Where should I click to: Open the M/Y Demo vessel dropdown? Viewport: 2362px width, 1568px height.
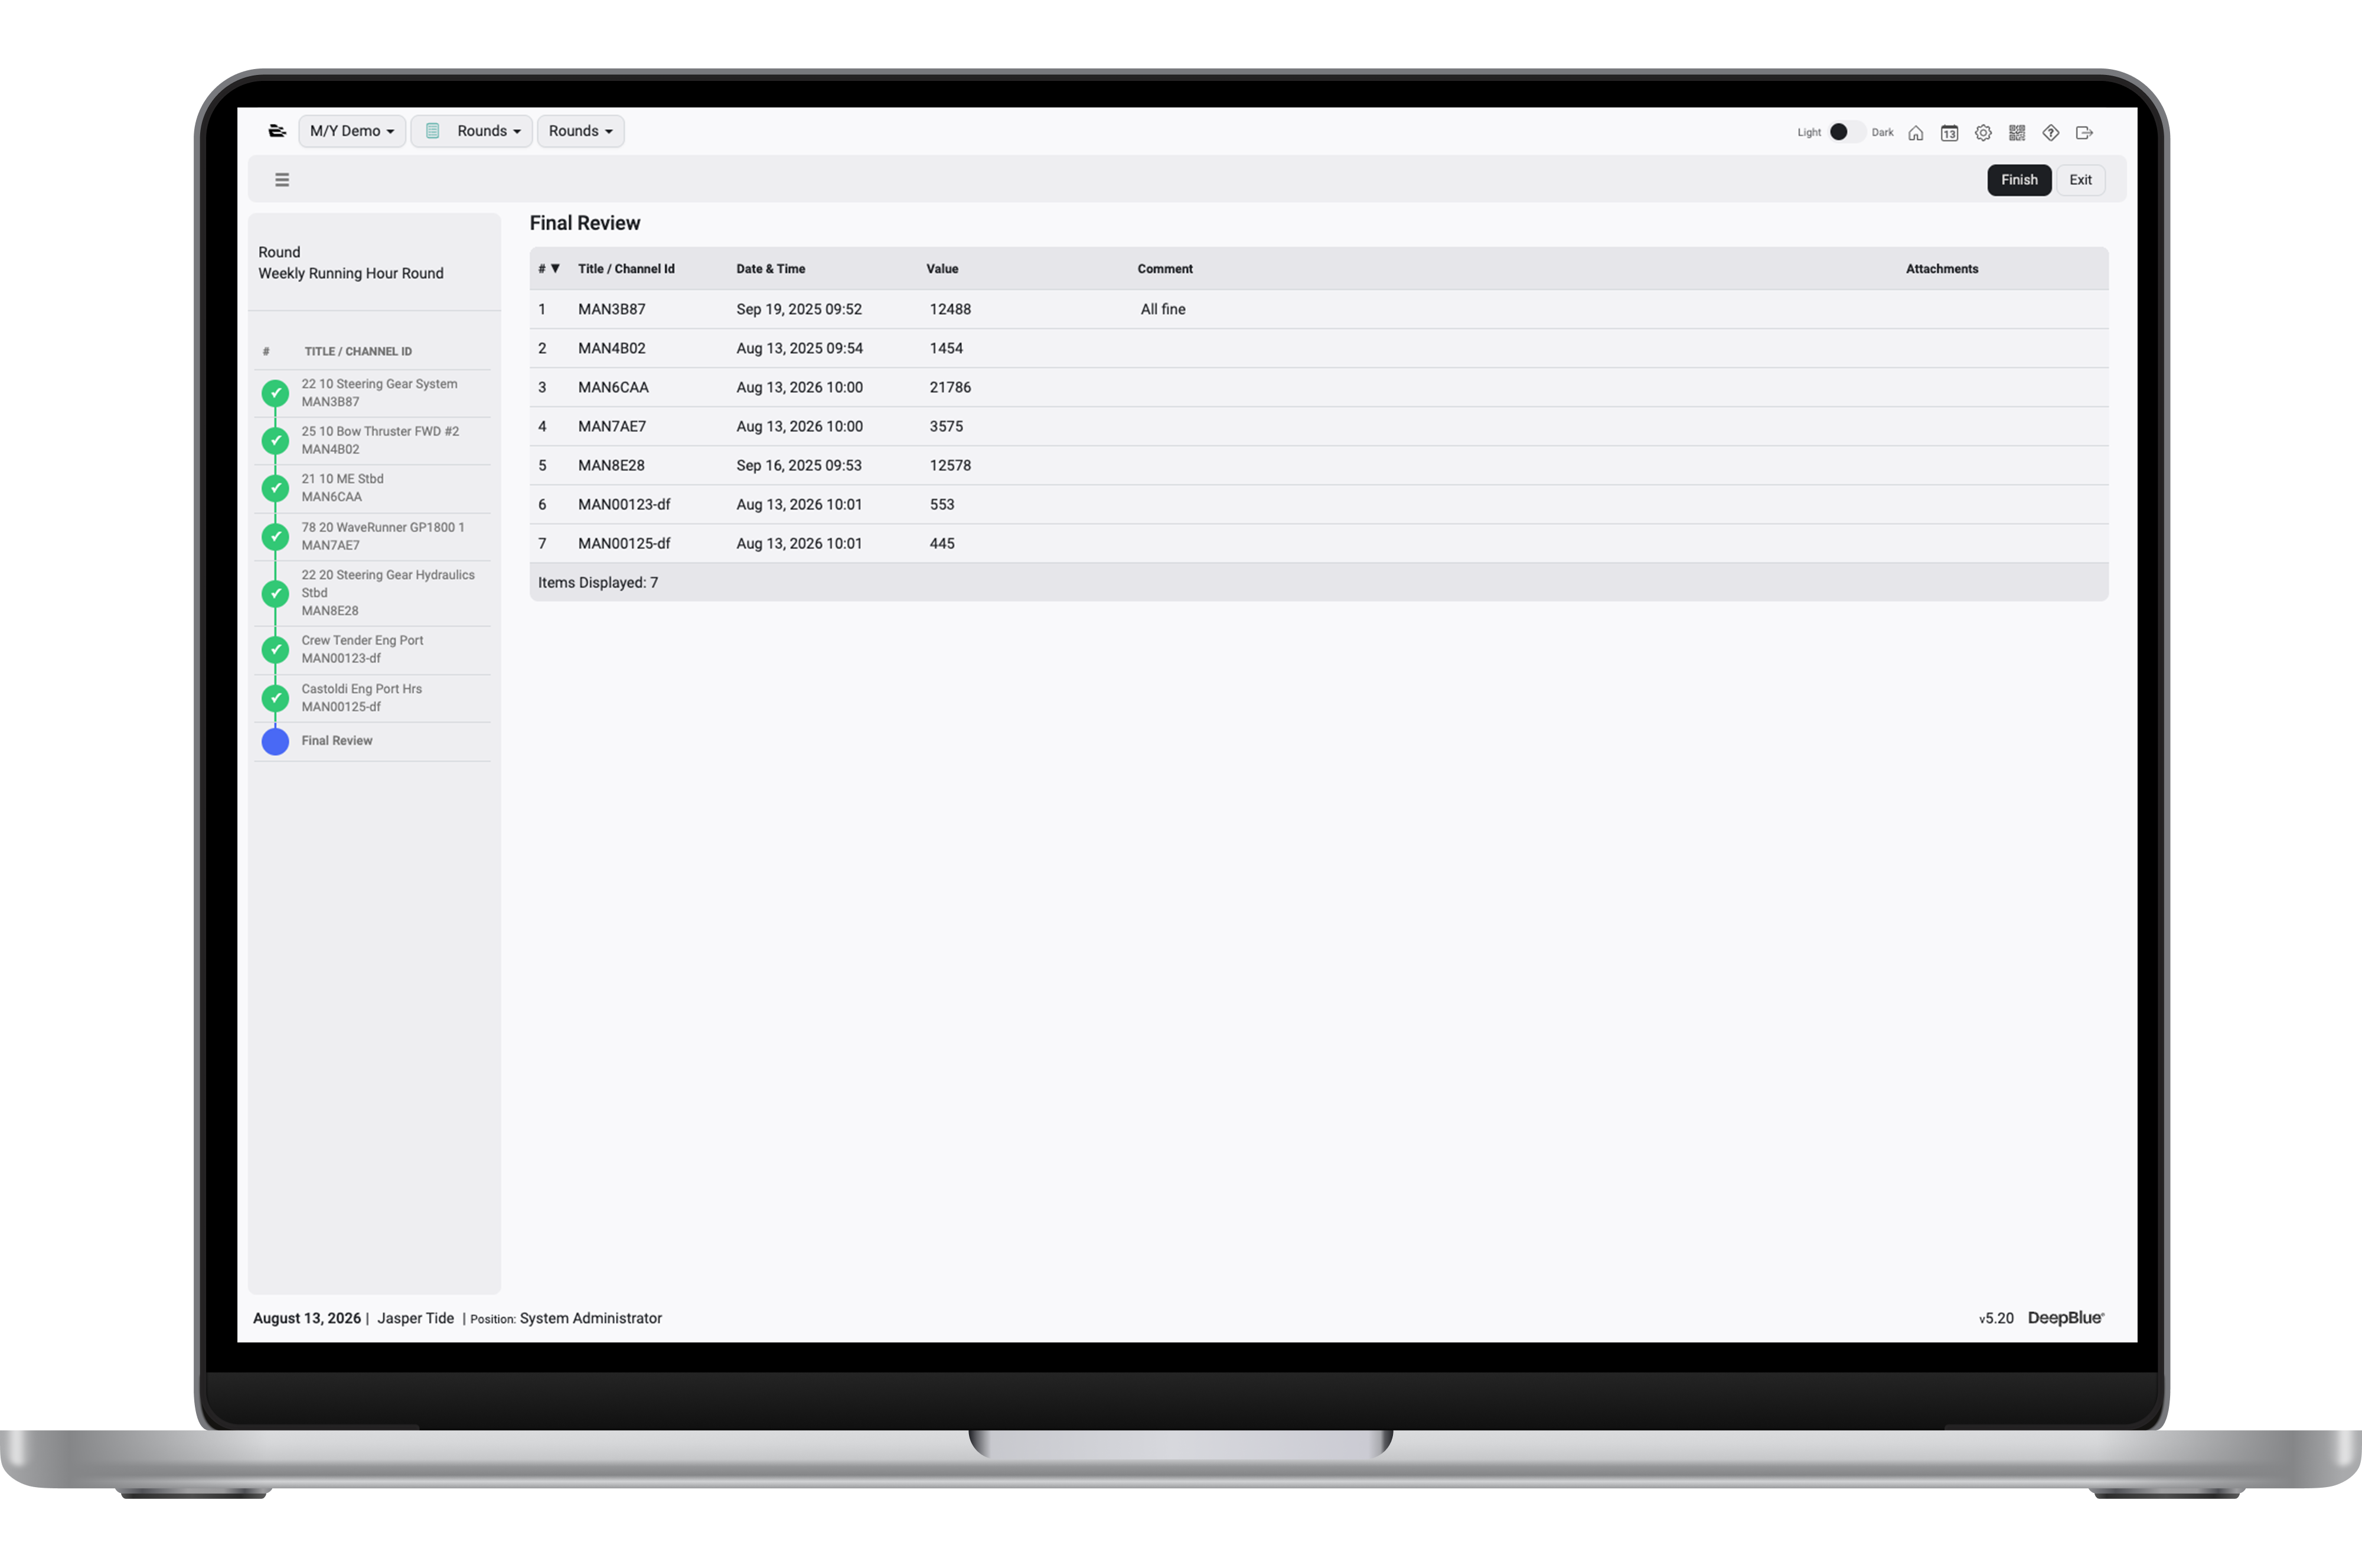point(352,131)
